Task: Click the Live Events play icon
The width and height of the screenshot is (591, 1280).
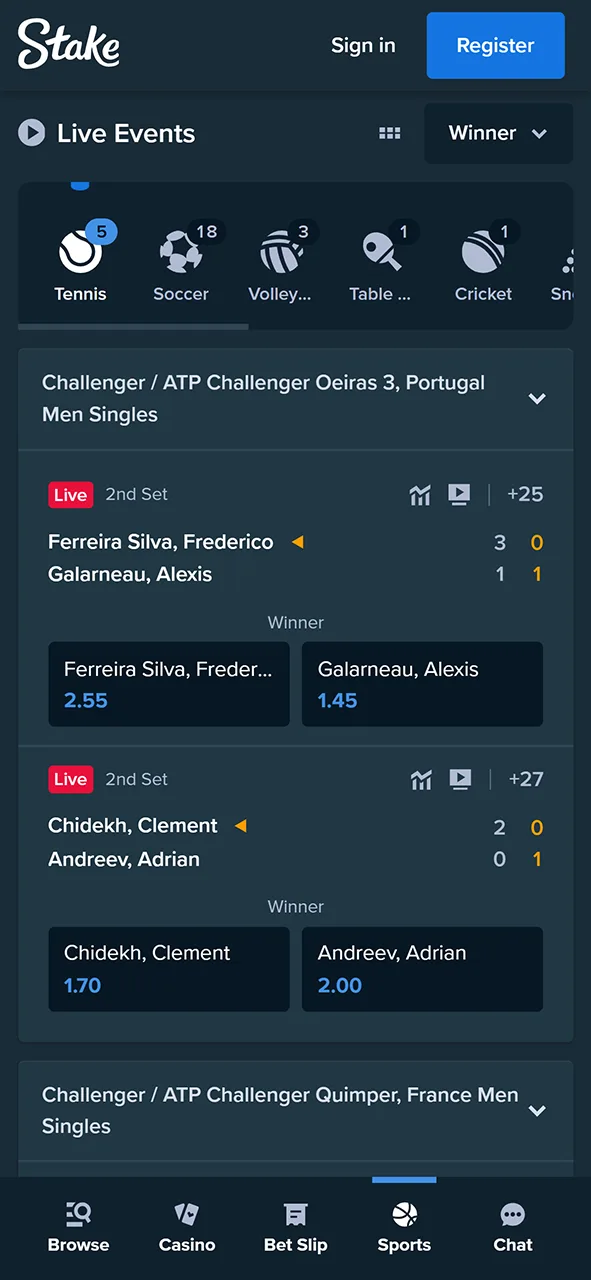Action: pyautogui.click(x=31, y=132)
